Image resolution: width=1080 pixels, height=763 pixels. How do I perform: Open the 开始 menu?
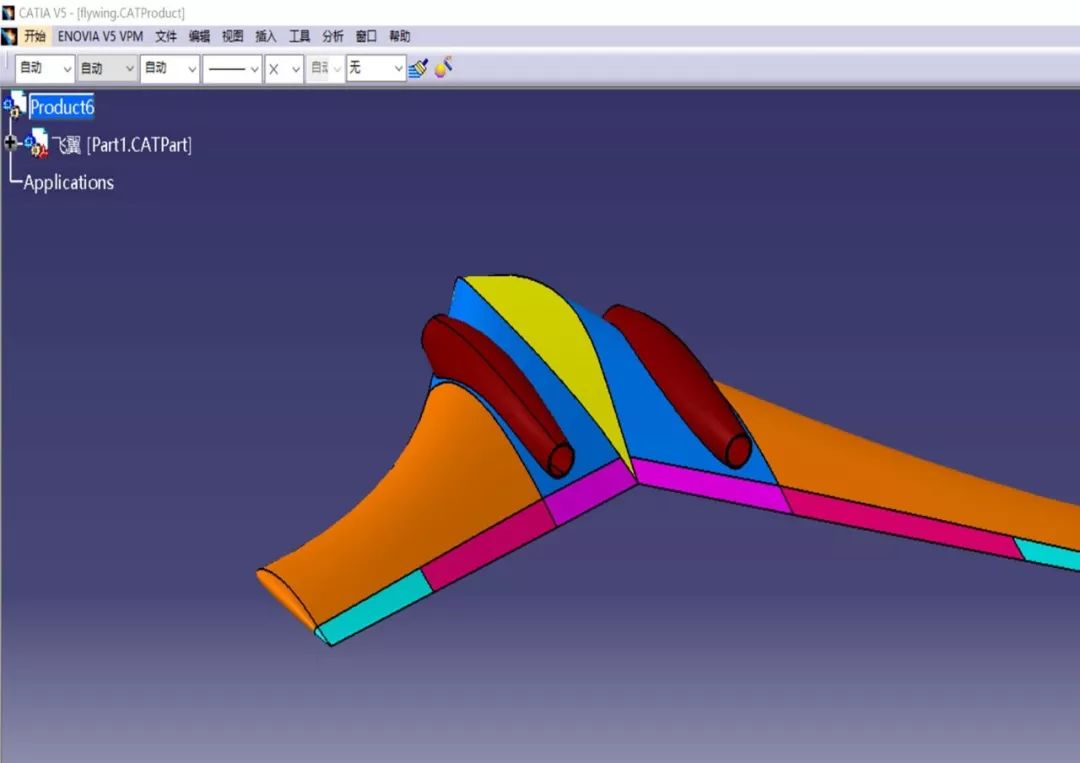(x=35, y=37)
